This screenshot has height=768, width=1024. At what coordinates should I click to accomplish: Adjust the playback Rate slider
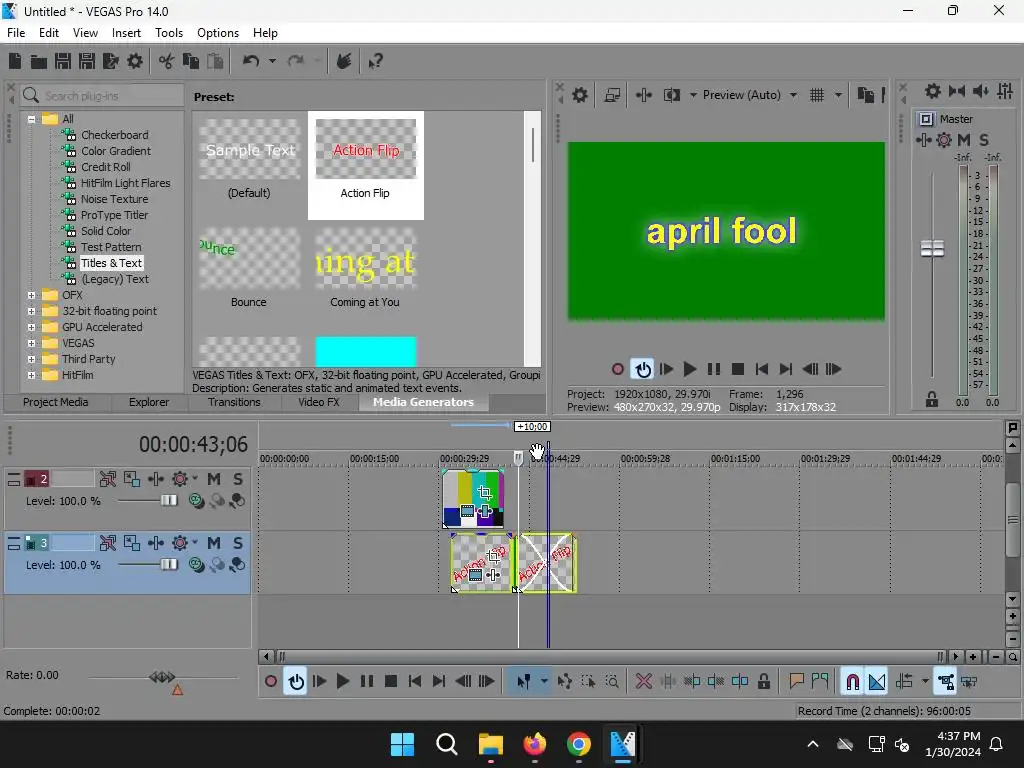[x=163, y=677]
